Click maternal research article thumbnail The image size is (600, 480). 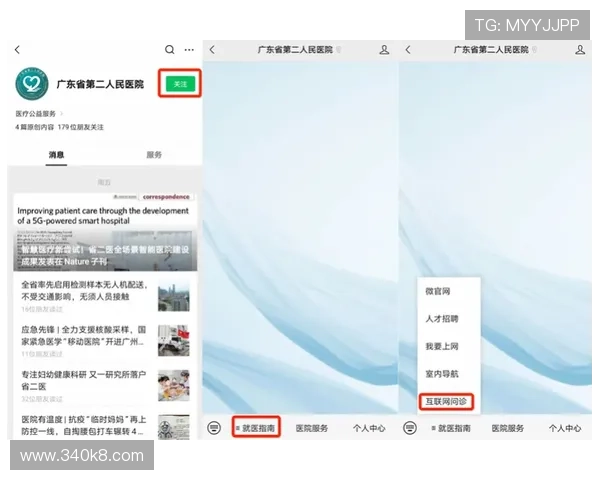174,385
